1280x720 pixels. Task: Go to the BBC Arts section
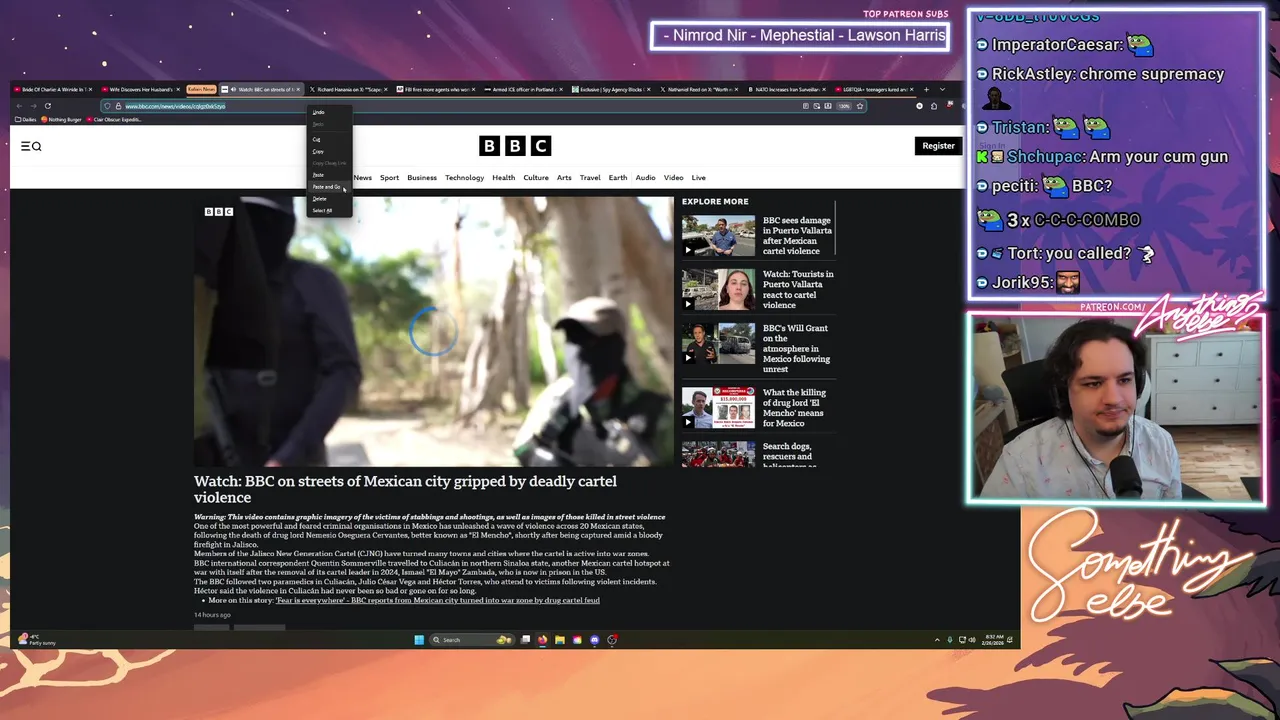tap(564, 178)
